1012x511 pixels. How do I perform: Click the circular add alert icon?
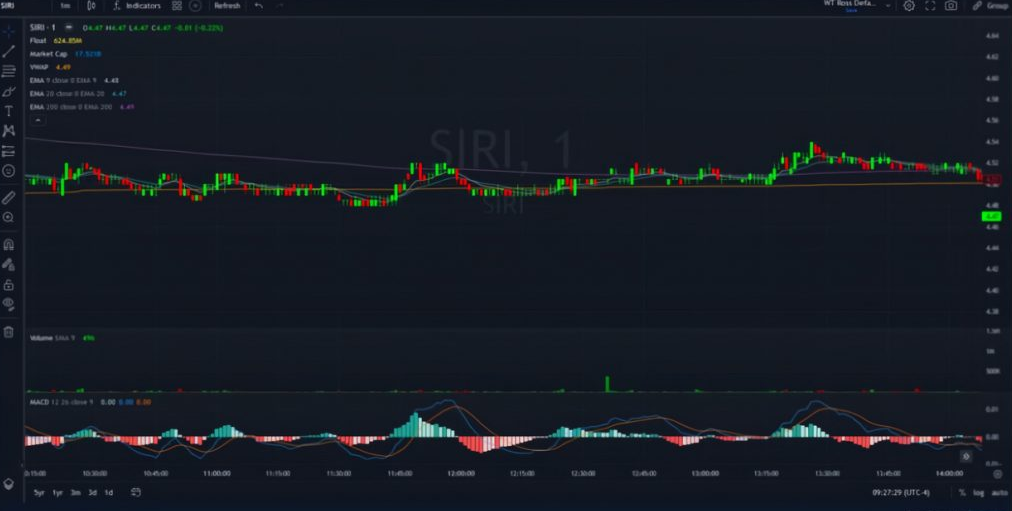[x=195, y=6]
